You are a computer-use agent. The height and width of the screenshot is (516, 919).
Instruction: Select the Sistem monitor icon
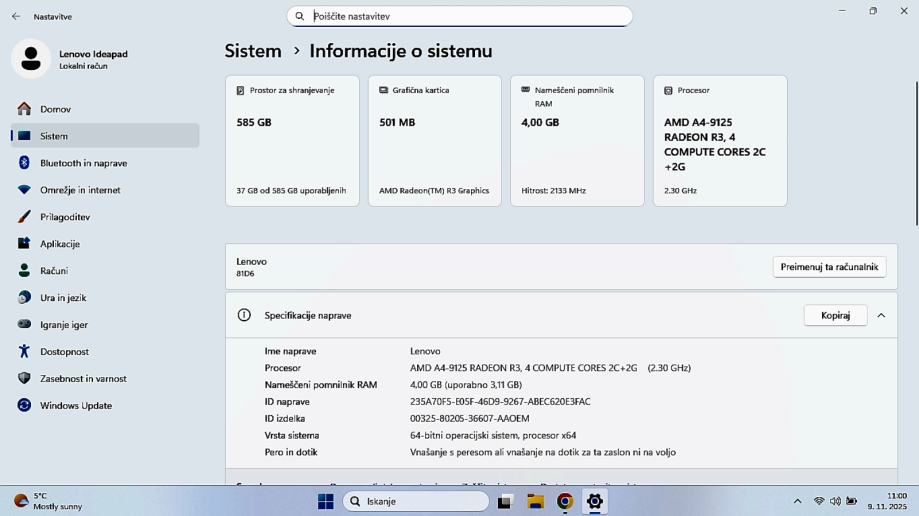24,135
